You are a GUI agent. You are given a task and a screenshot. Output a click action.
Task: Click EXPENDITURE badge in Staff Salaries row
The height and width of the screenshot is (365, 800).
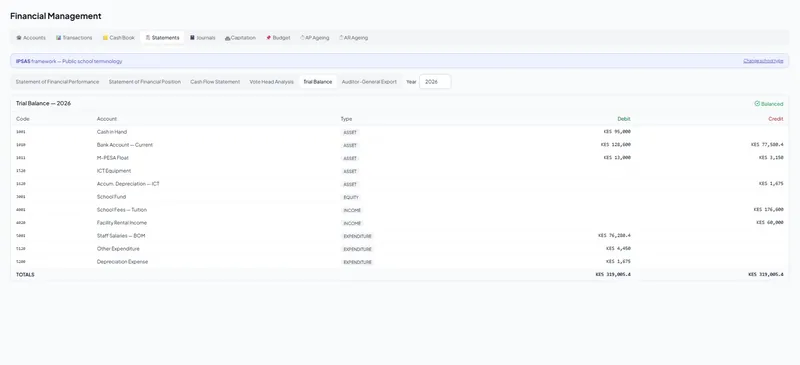[357, 236]
